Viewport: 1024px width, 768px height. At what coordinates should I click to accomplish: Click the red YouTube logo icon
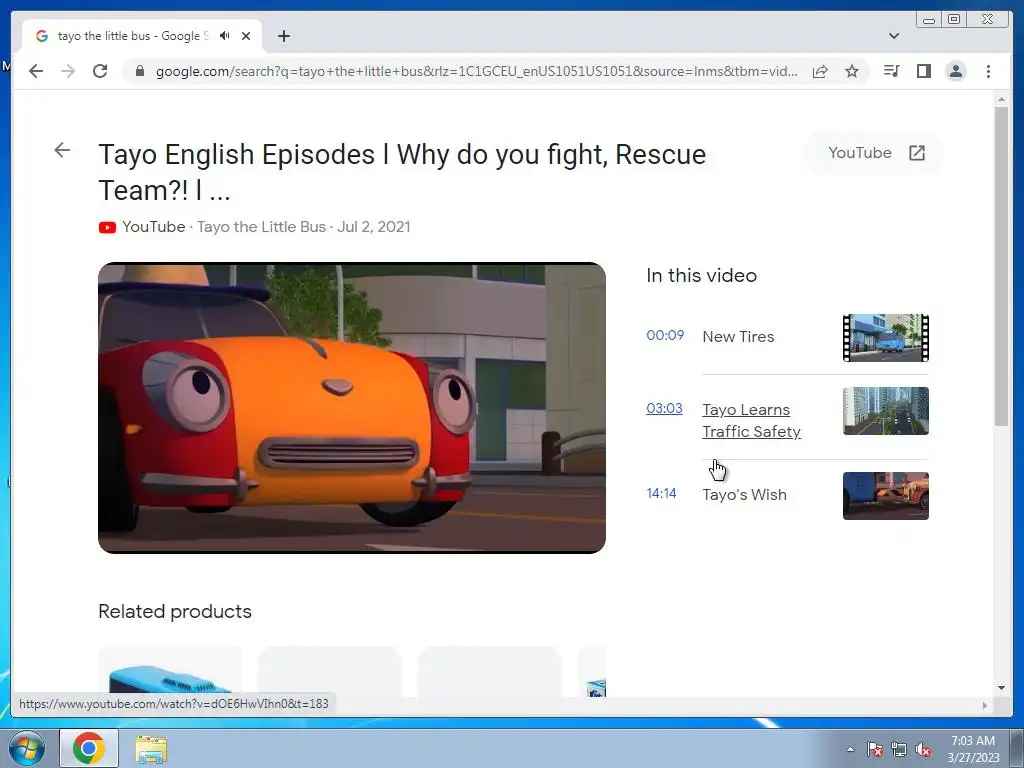click(x=107, y=227)
